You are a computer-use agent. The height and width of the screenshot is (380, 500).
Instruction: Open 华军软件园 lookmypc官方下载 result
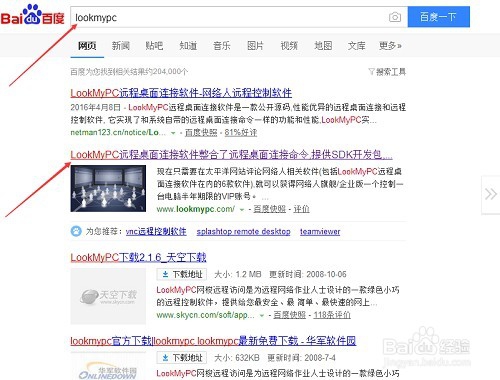(x=213, y=341)
